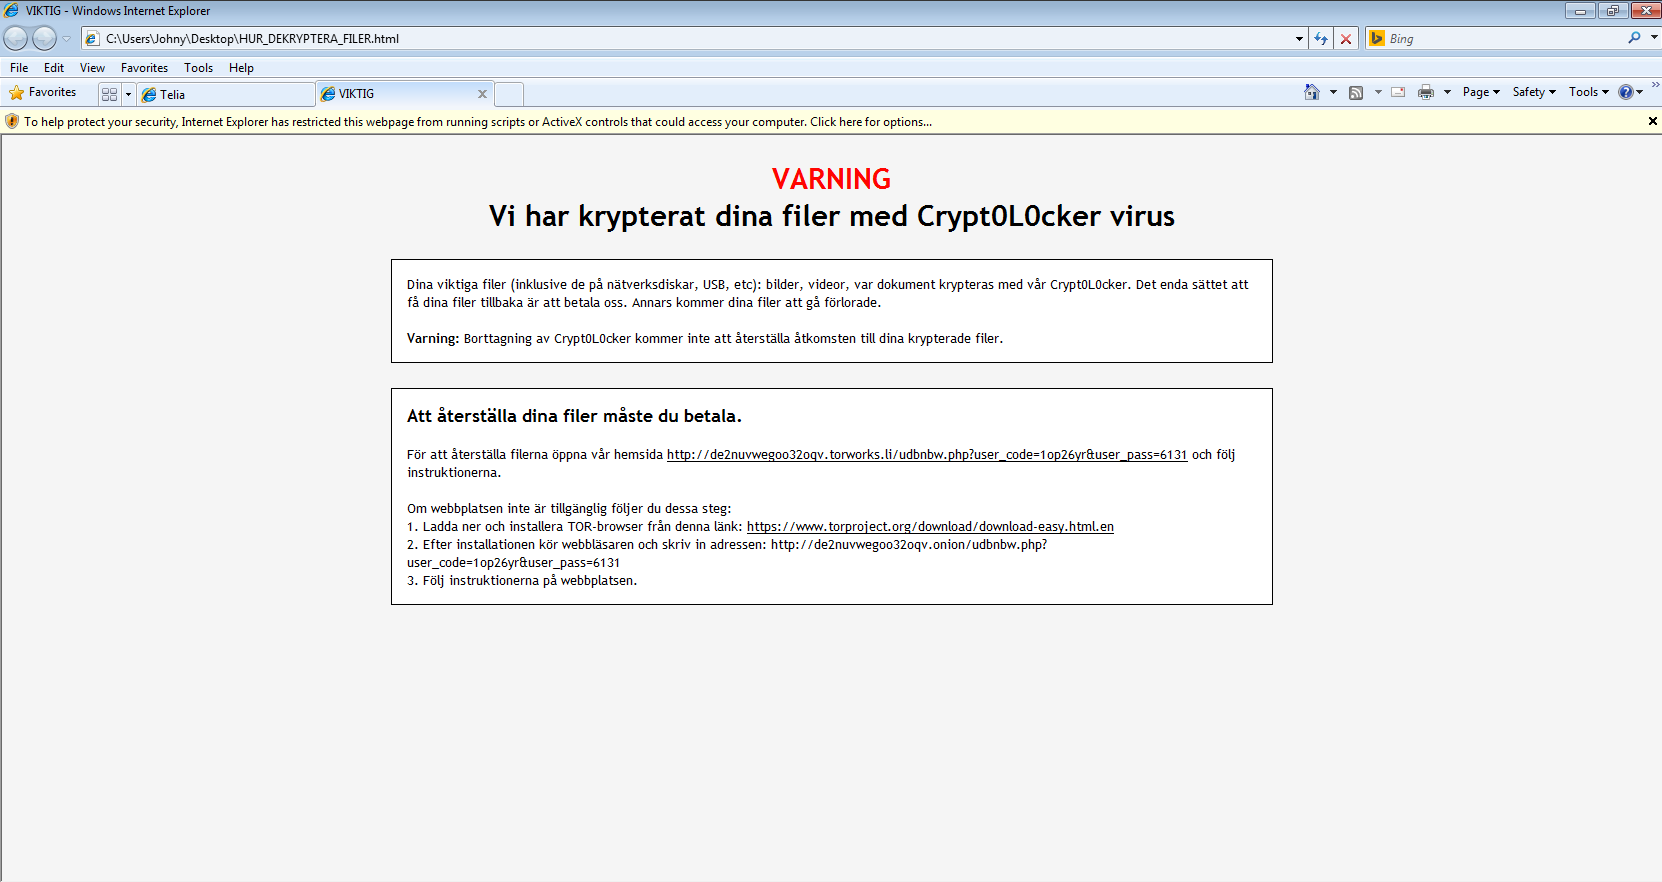Expand the Help icon dropdown arrow
The width and height of the screenshot is (1662, 882).
1640,92
